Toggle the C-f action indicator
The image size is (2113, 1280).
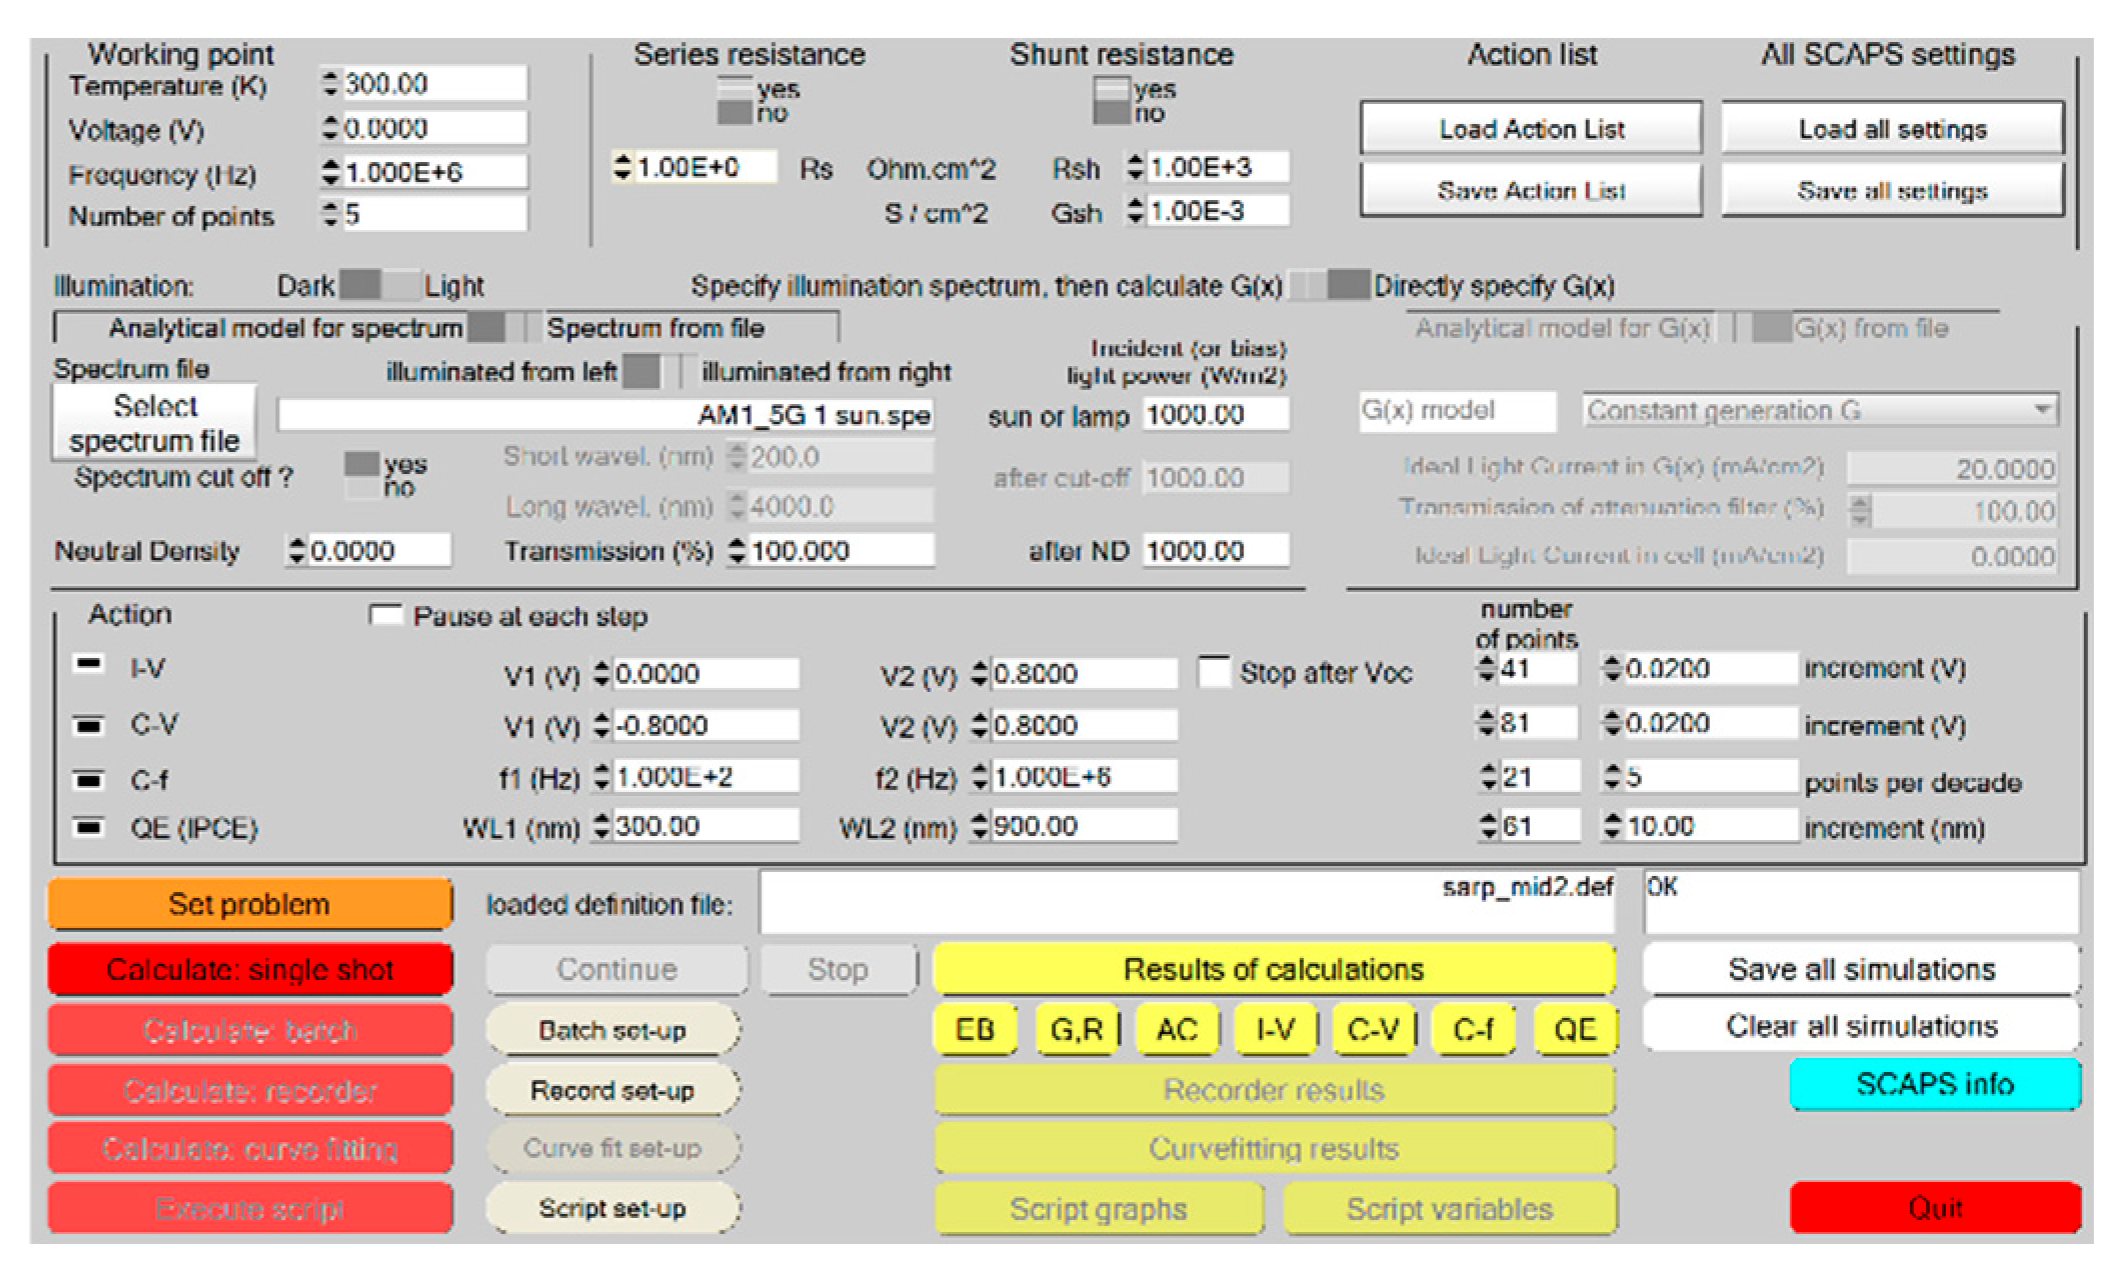pyautogui.click(x=89, y=779)
